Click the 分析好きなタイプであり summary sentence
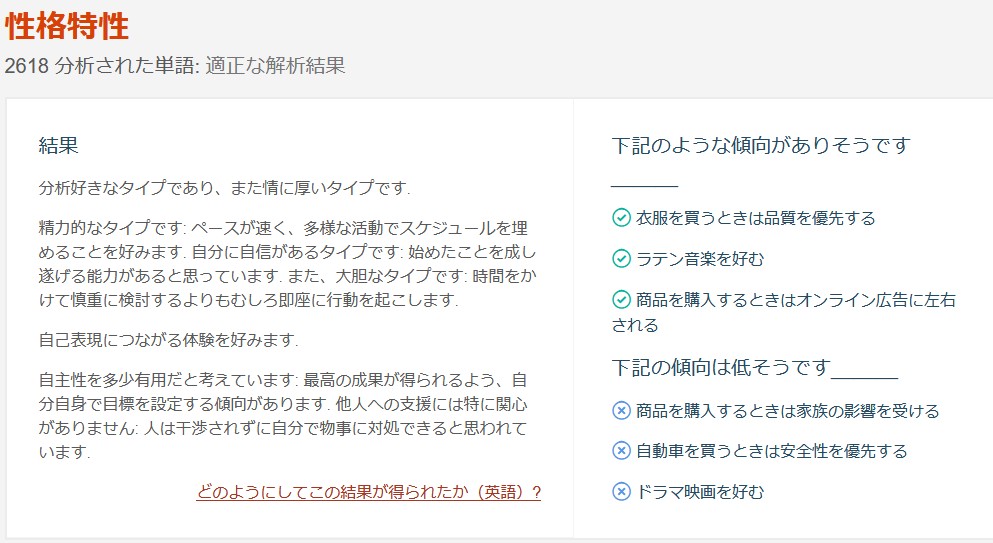Image resolution: width=993 pixels, height=543 pixels. (x=224, y=188)
